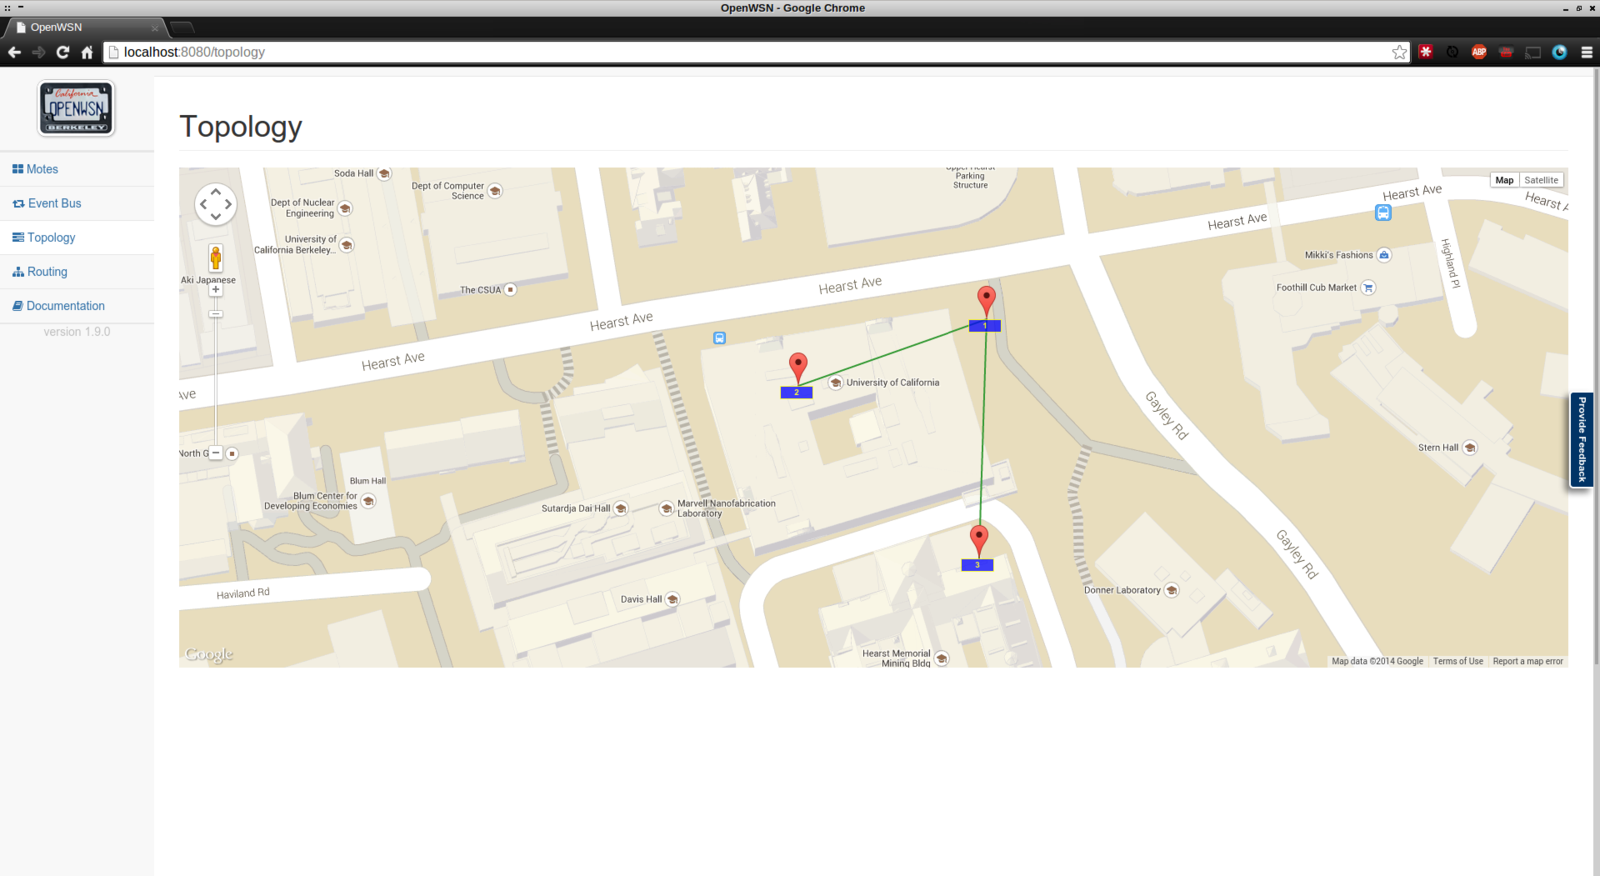This screenshot has height=876, width=1600.
Task: Click the Stern Hall place icon
Action: pos(1470,447)
